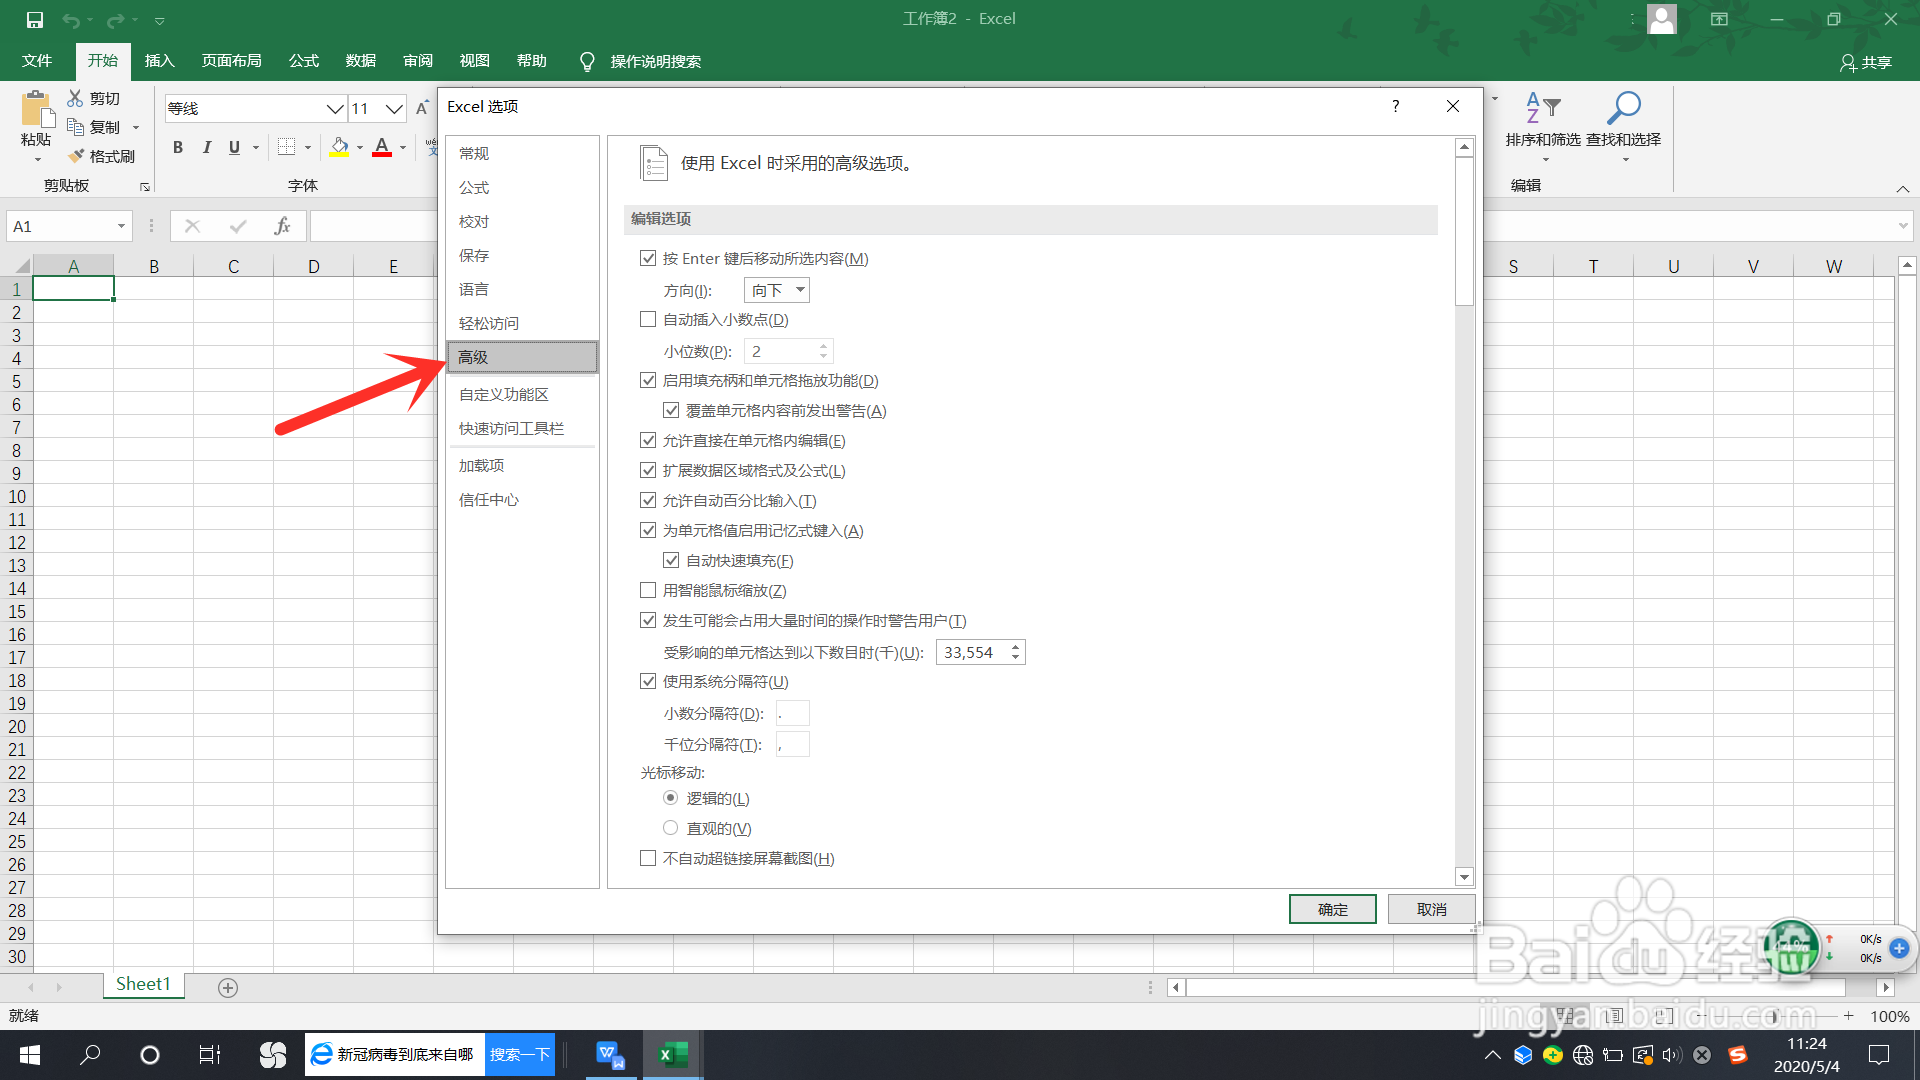This screenshot has height=1080, width=1920.
Task: Open the Font Color dropdown arrow
Action: tap(402, 147)
